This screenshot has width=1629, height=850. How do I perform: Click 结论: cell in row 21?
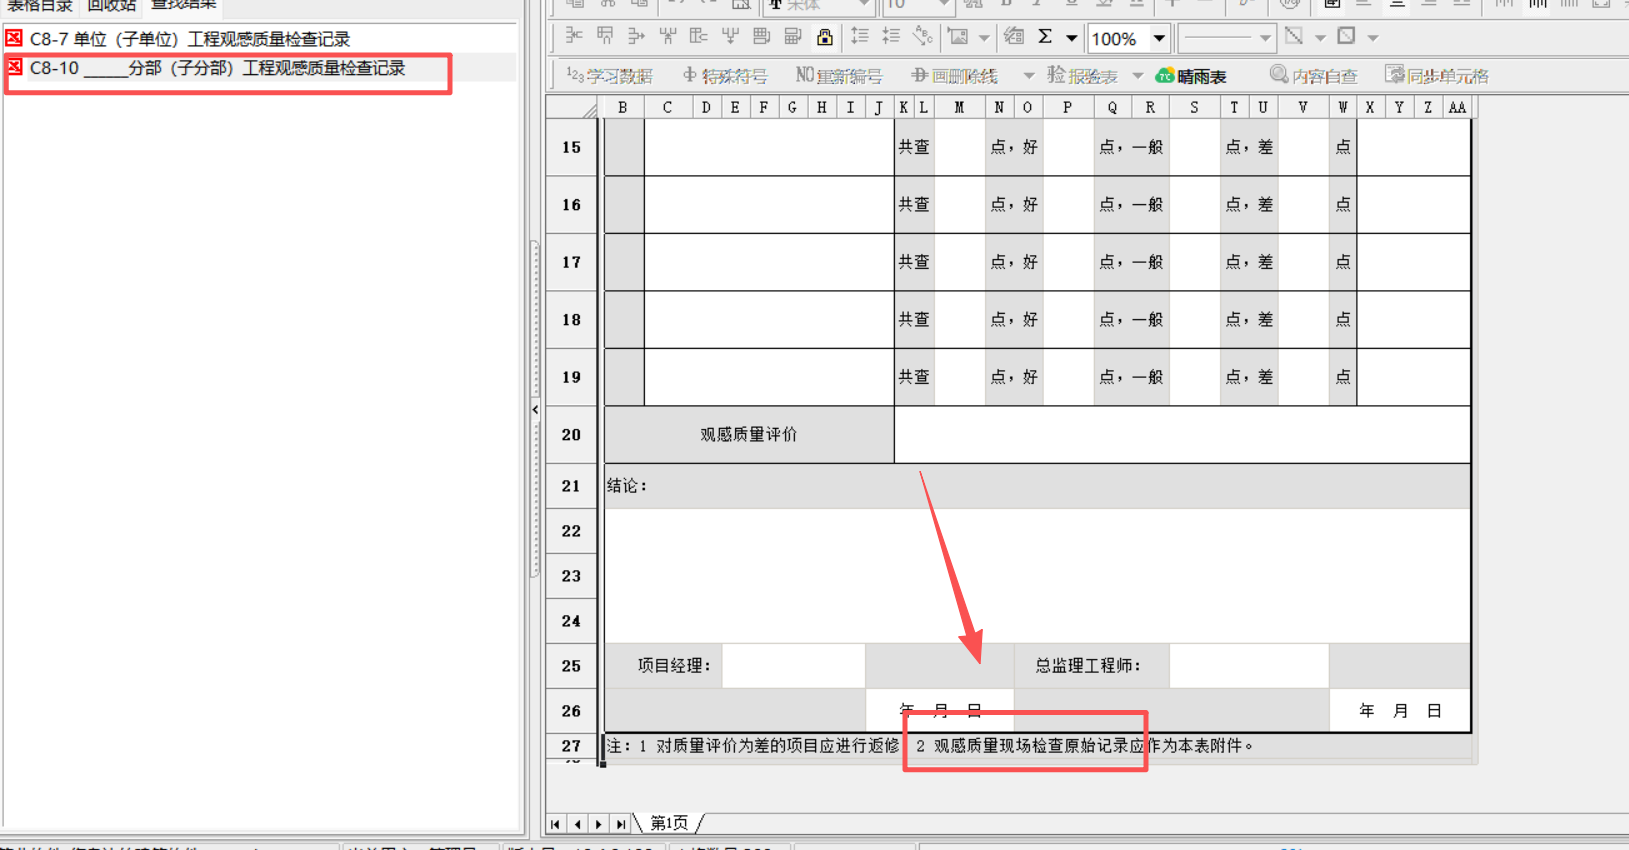1037,486
